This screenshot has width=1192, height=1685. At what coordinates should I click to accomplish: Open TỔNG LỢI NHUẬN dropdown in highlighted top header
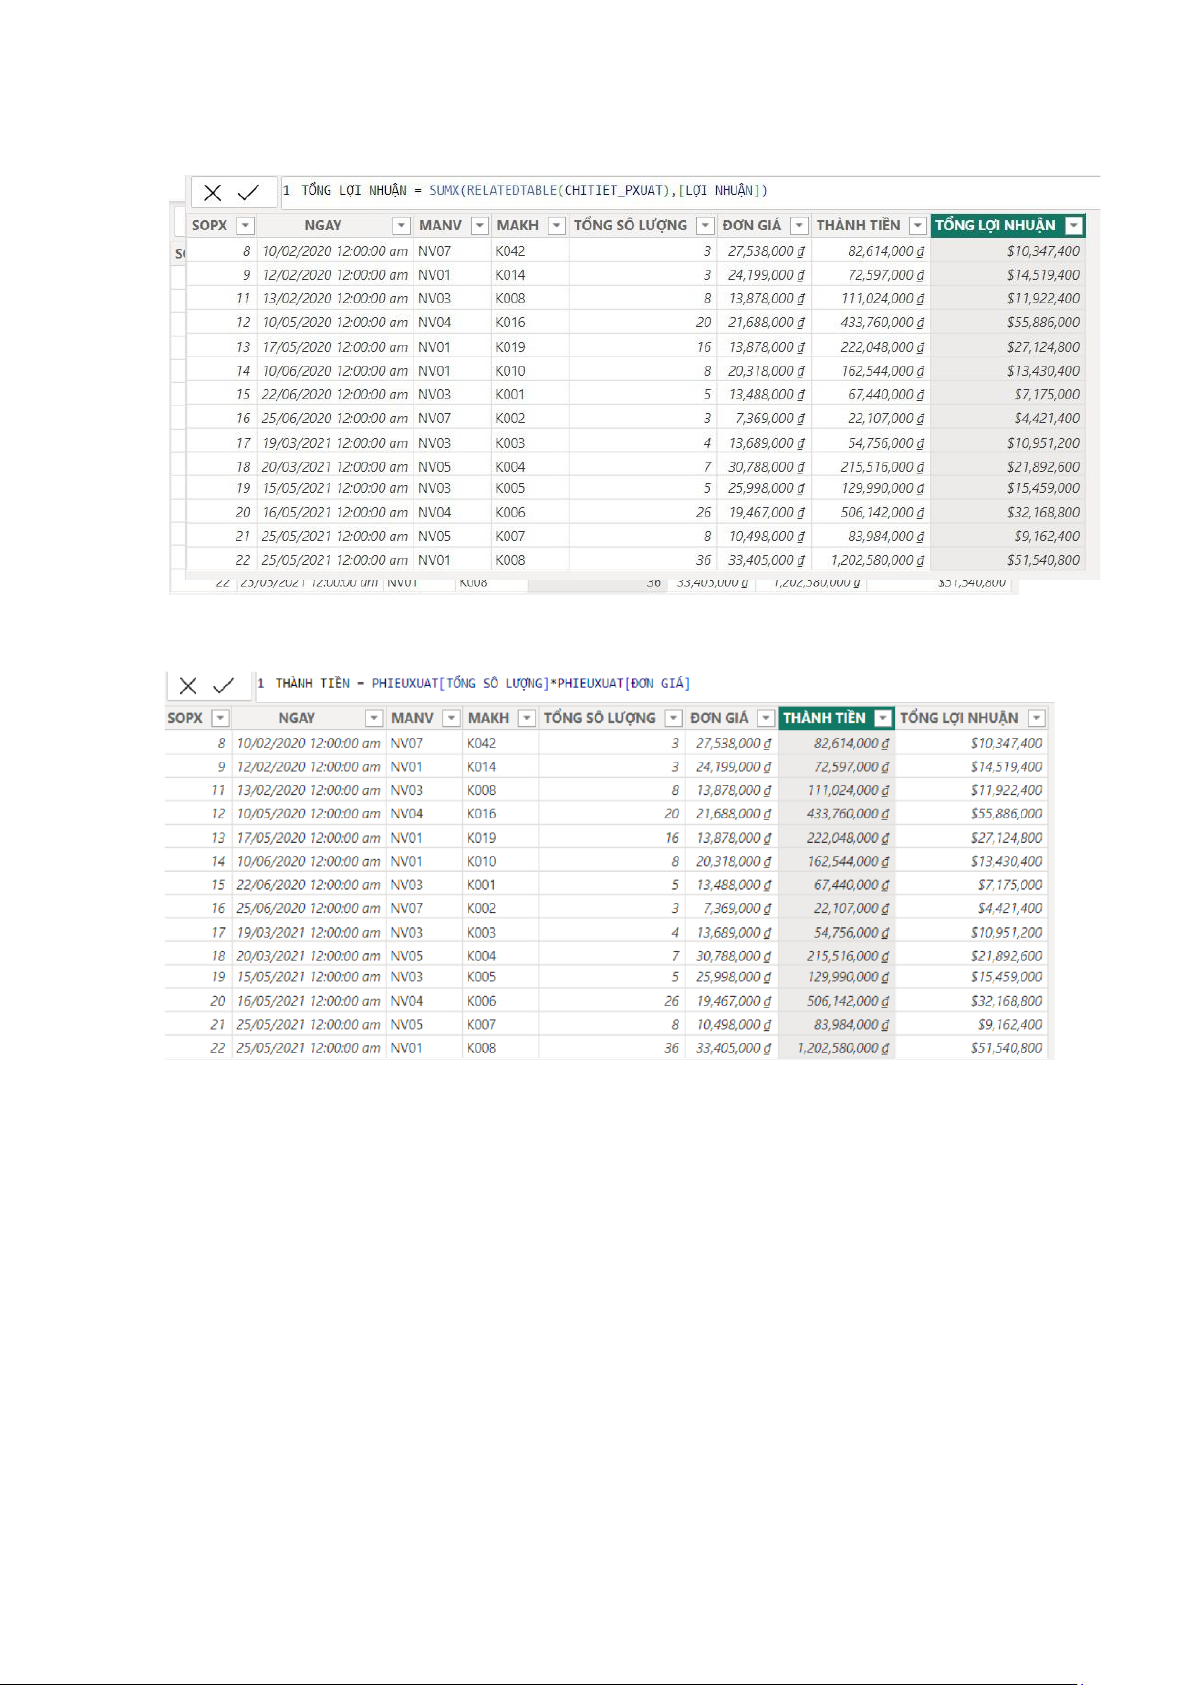(x=1074, y=226)
